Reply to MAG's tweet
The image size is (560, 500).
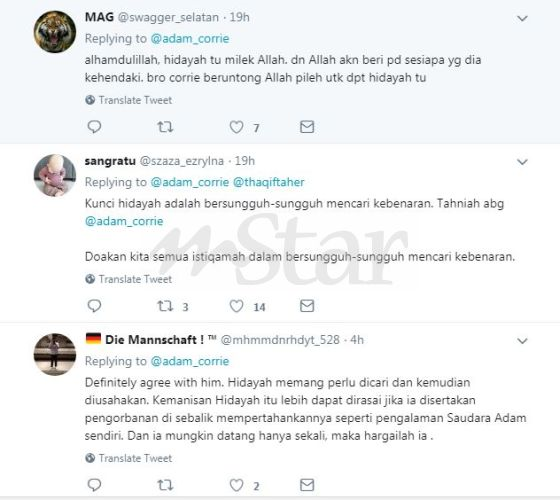point(94,127)
